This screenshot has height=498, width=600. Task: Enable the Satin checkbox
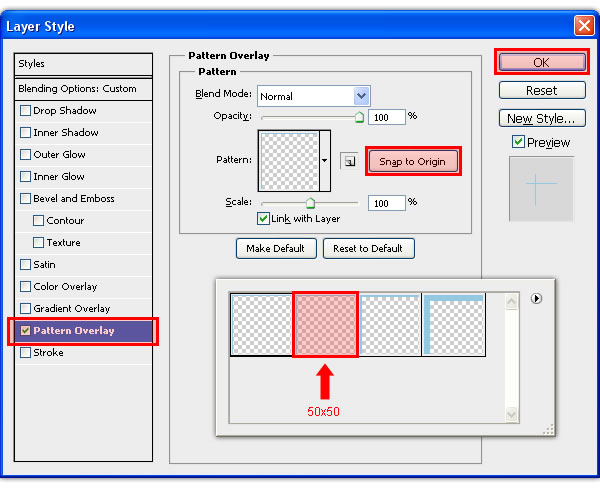(x=25, y=265)
